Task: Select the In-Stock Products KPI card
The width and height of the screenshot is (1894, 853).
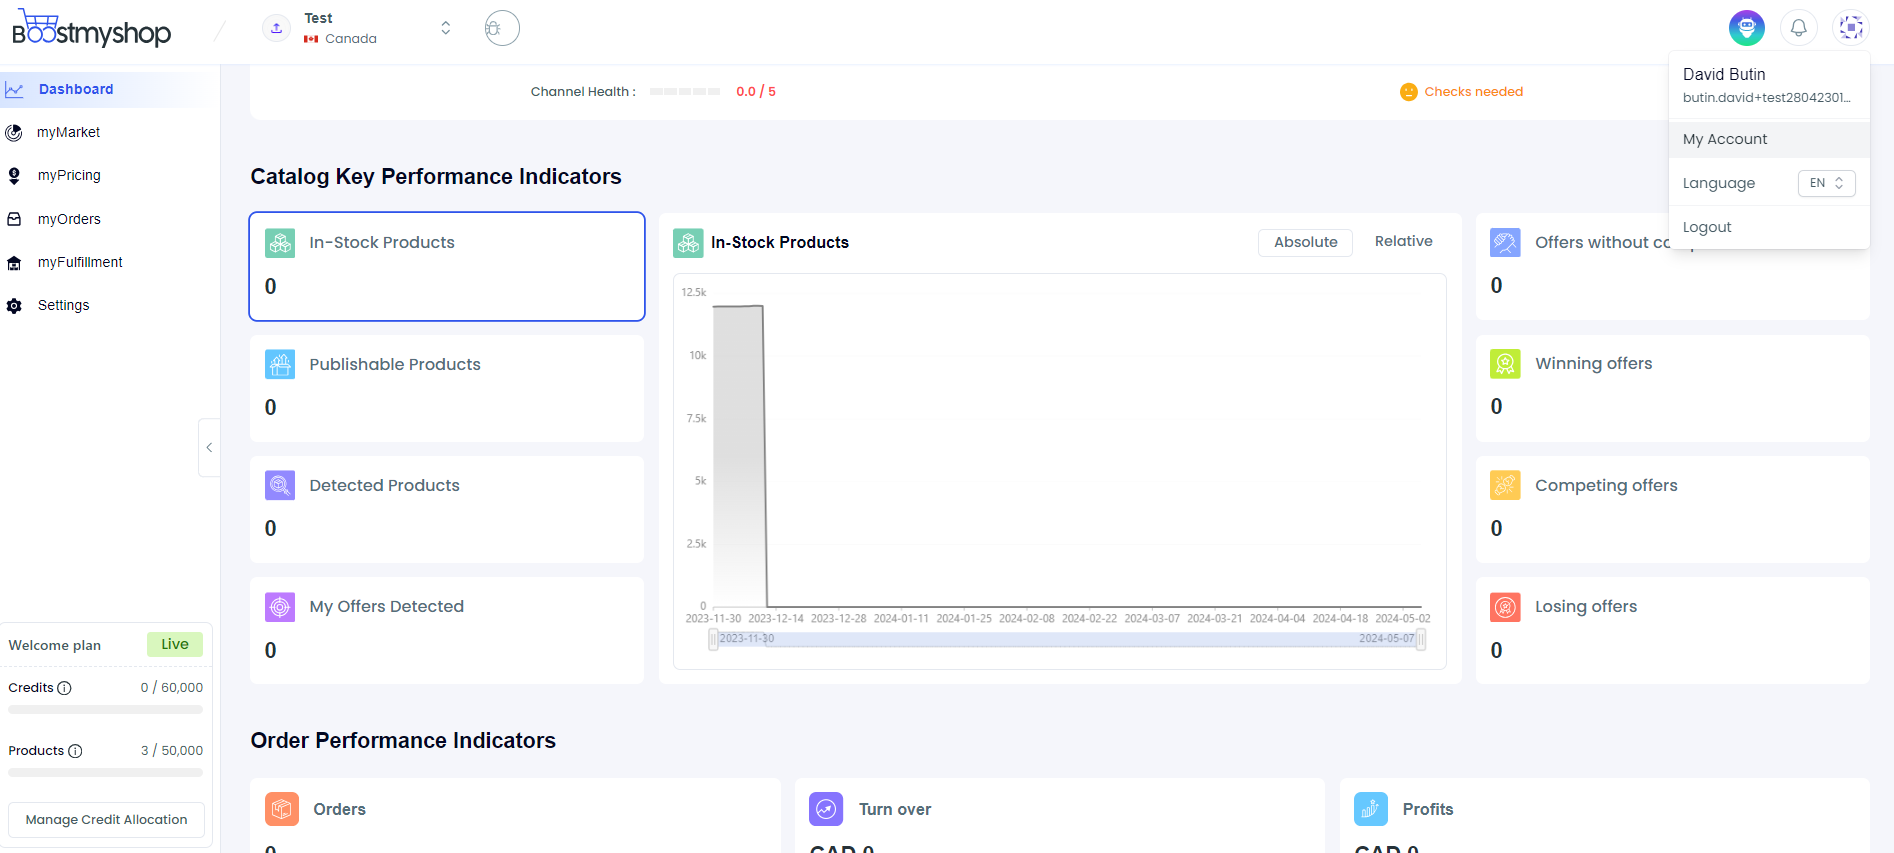Action: (447, 266)
